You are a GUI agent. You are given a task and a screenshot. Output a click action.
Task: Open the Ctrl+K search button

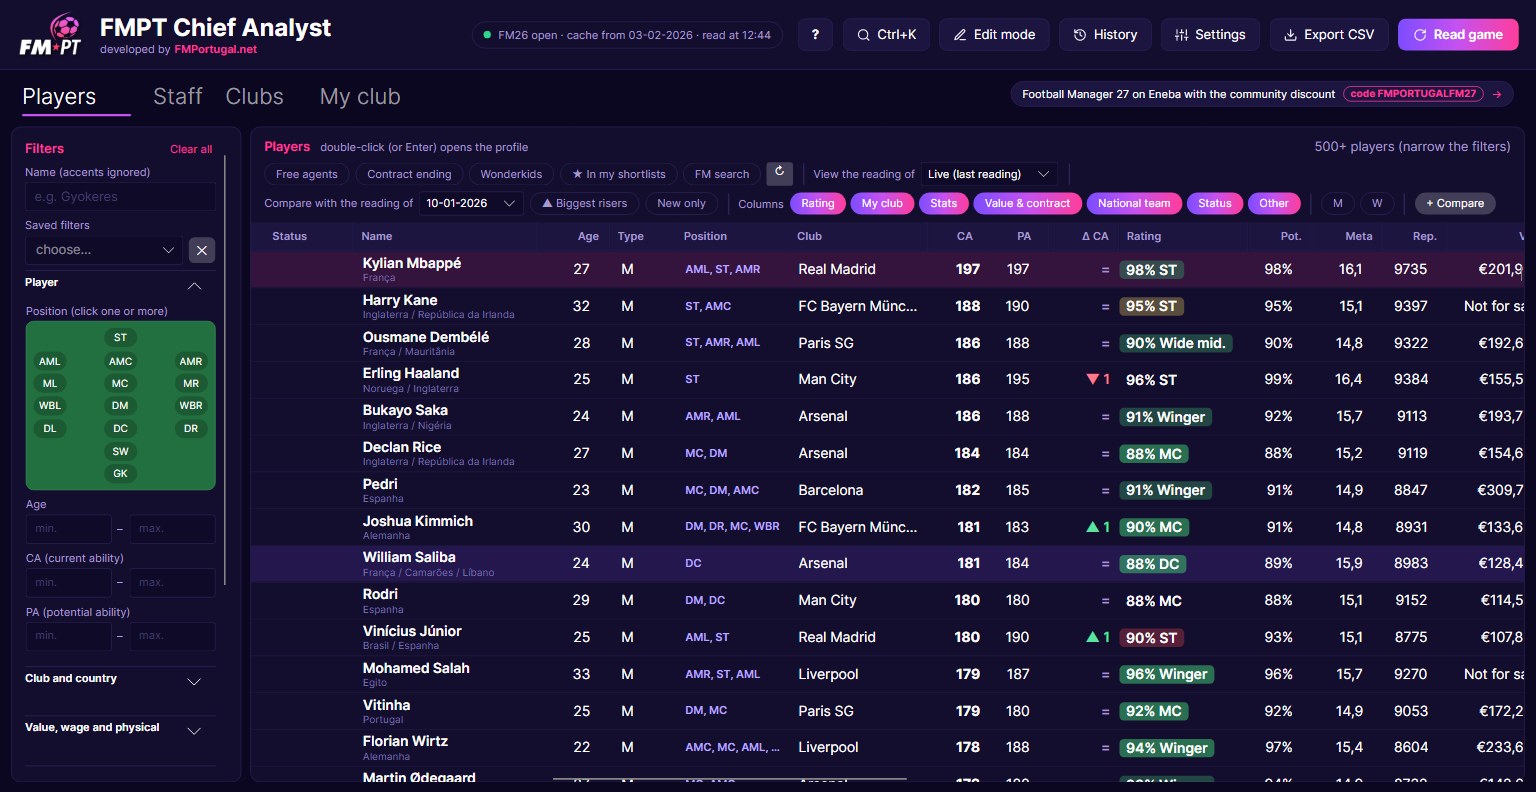point(886,35)
